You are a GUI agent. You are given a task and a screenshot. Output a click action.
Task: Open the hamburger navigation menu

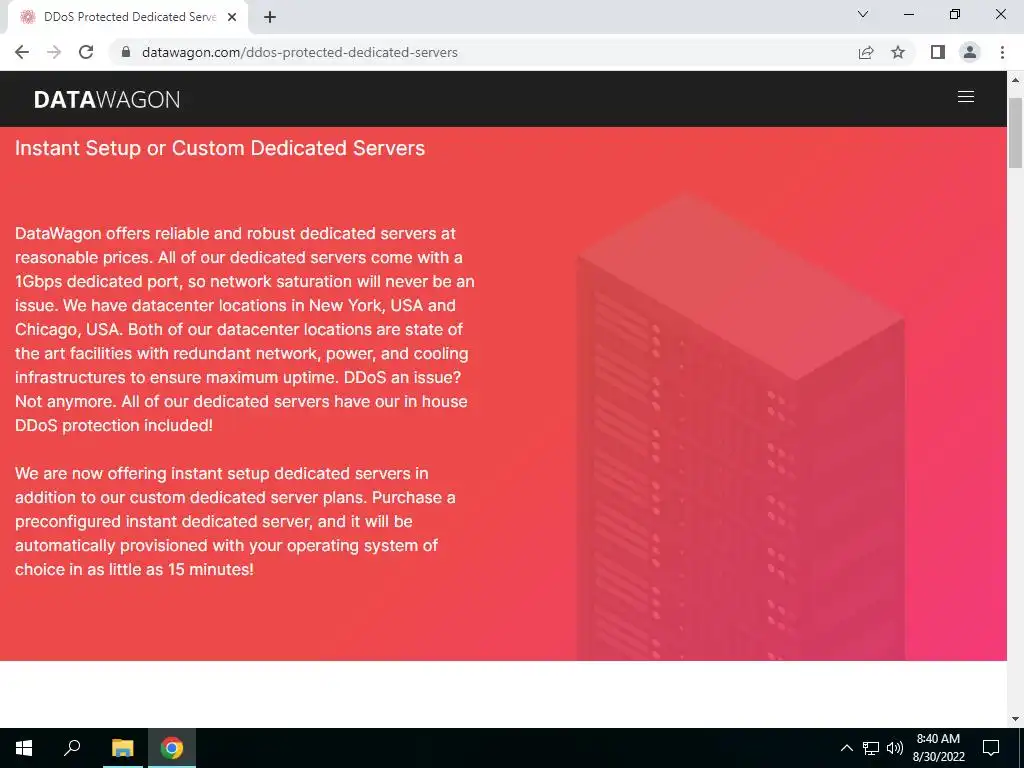965,97
